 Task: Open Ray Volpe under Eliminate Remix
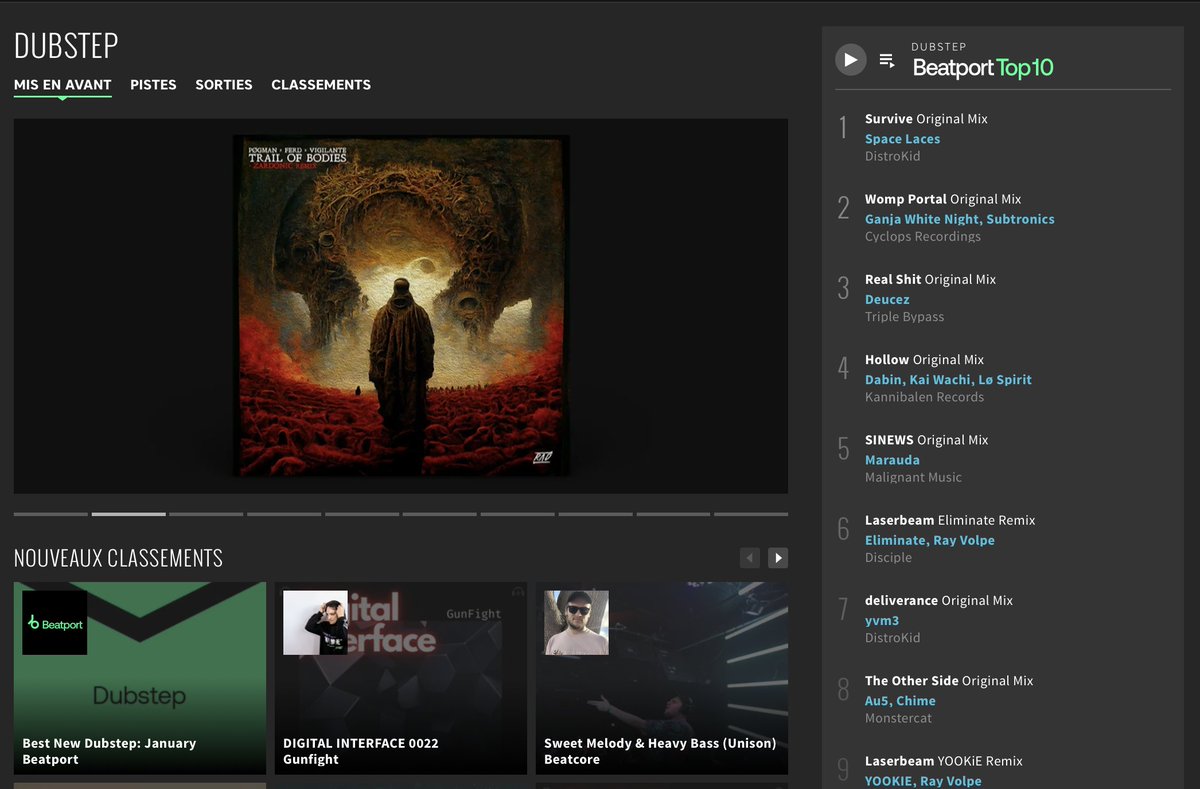[x=963, y=540]
